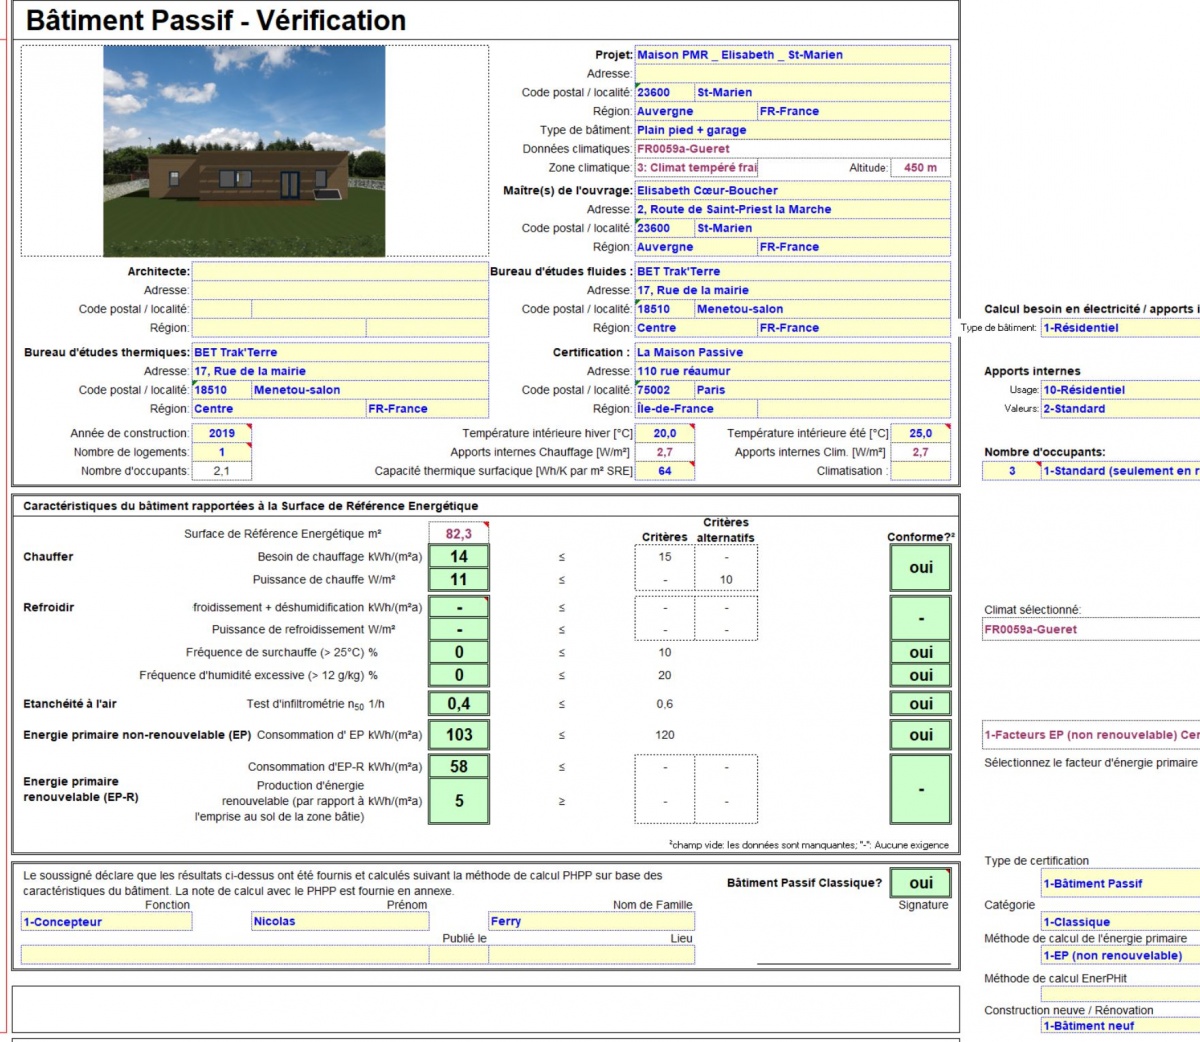
Task: Click the EP consumption value 103
Action: tap(459, 735)
